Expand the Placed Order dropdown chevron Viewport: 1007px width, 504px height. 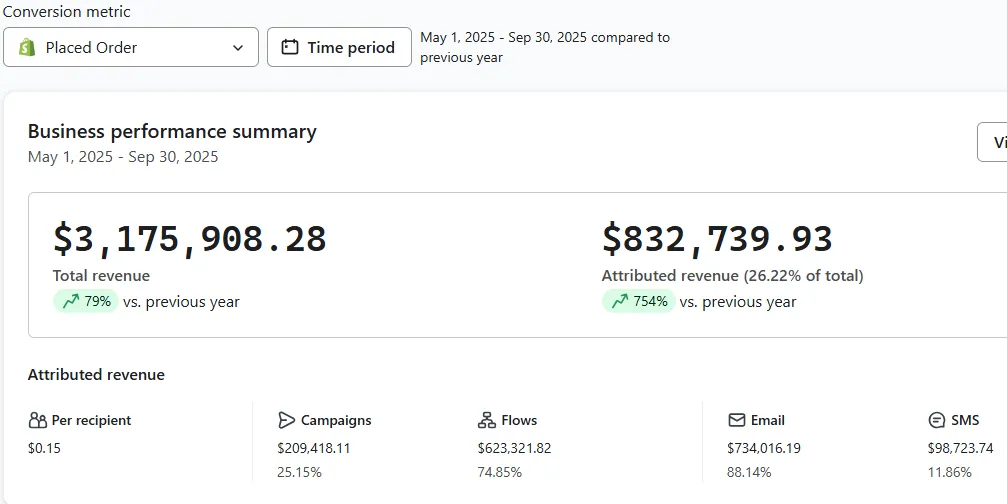coord(238,47)
